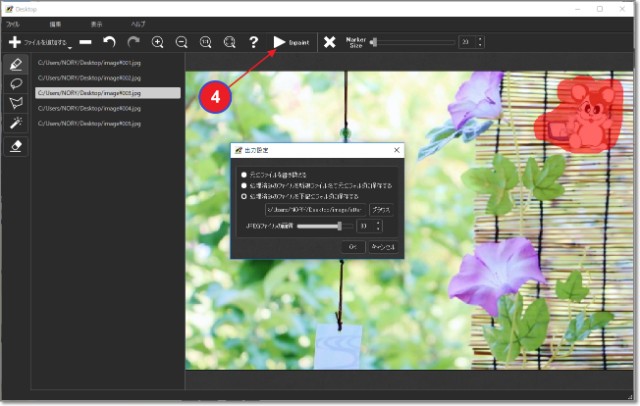The width and height of the screenshot is (640, 406).
Task: Open the add-file dropdown arrow next to plus icon
Action: click(70, 46)
